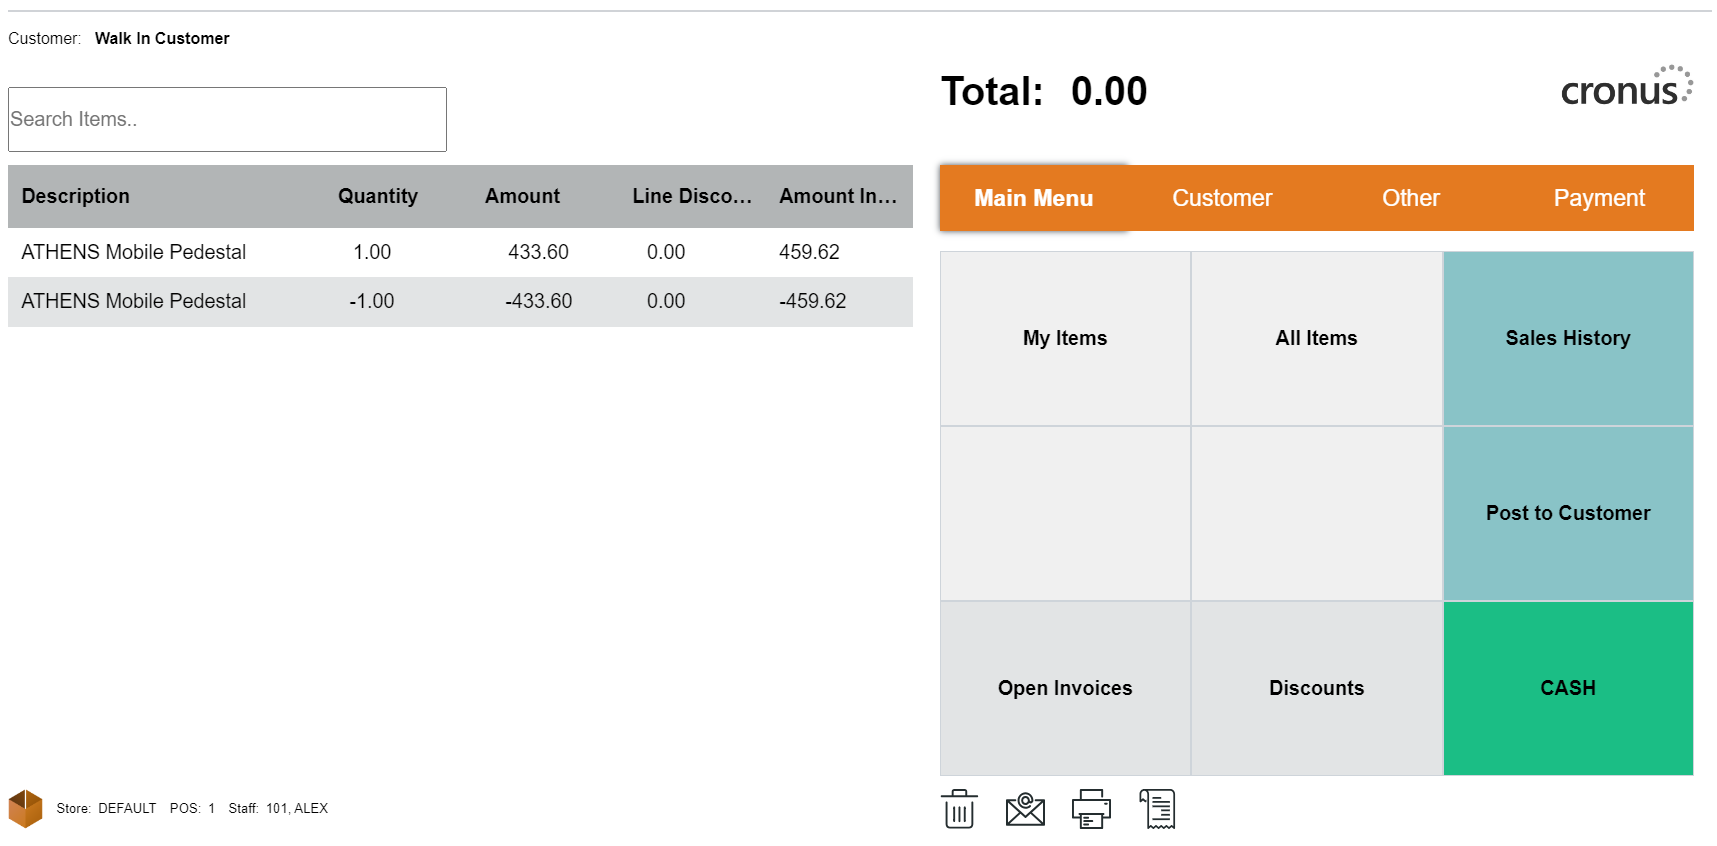Pay with the green CASH button

[1567, 688]
